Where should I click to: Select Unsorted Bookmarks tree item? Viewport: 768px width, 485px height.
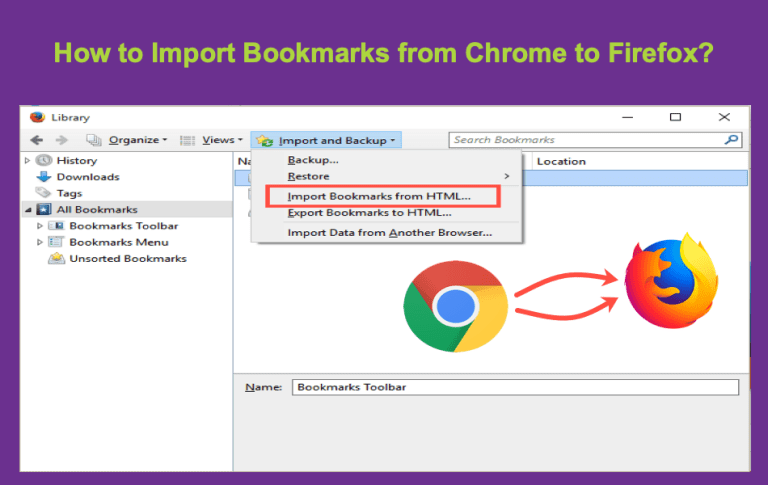128,258
